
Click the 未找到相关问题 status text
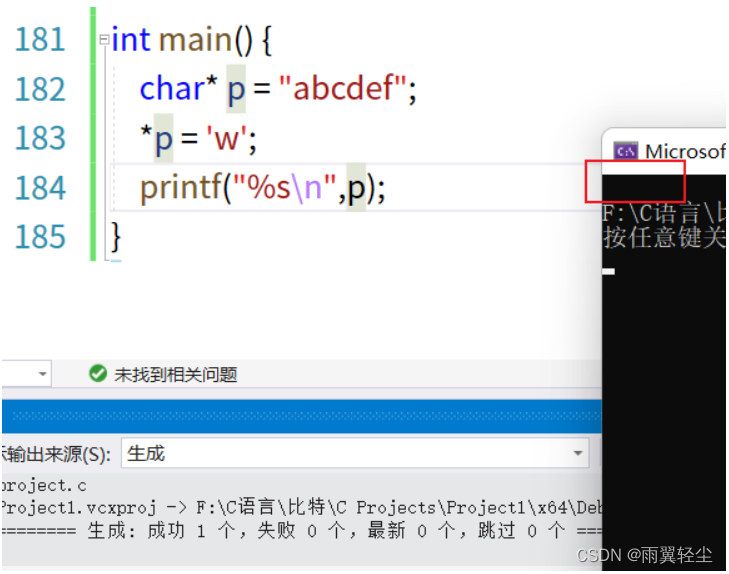[176, 374]
